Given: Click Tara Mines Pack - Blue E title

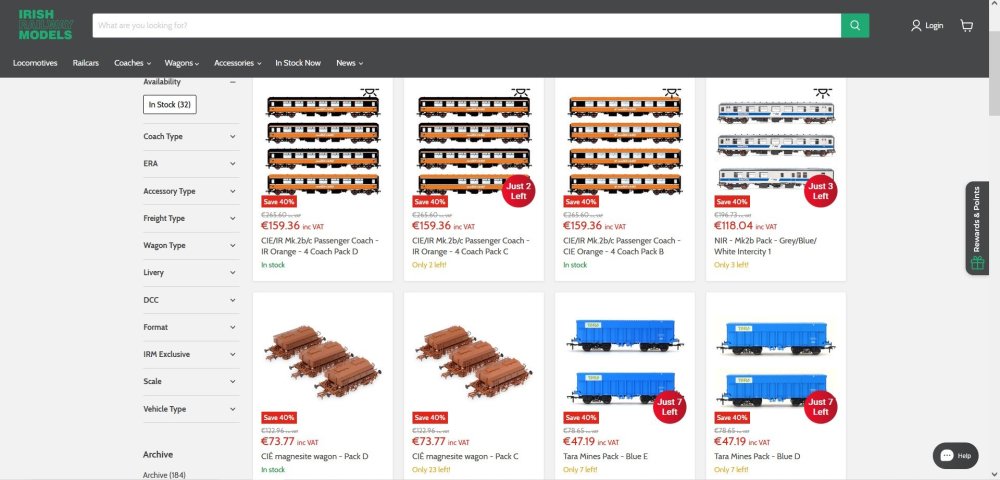Looking at the screenshot, I should click(608, 456).
